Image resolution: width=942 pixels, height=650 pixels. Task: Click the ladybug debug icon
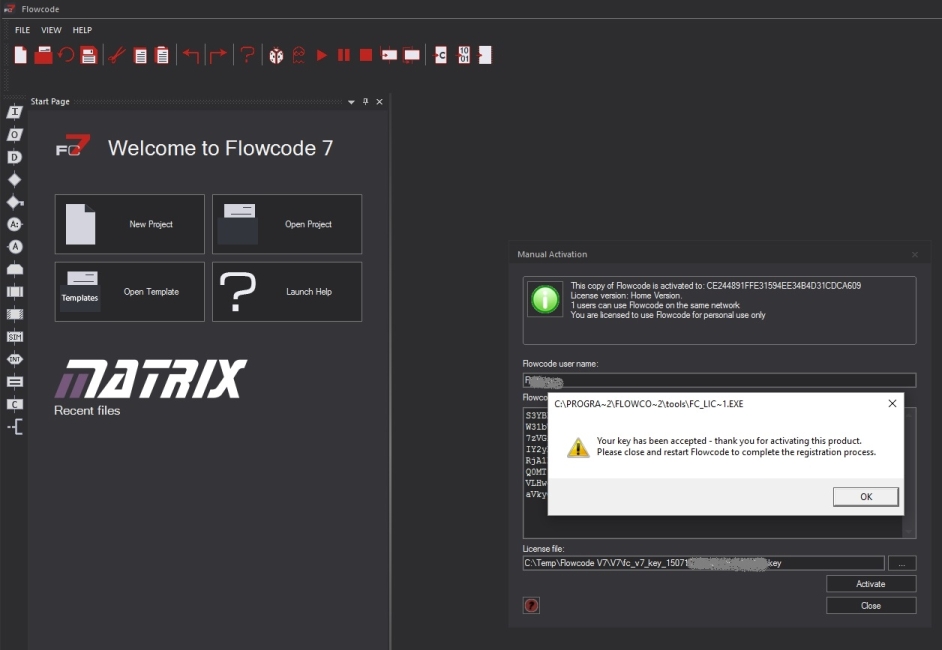[276, 55]
